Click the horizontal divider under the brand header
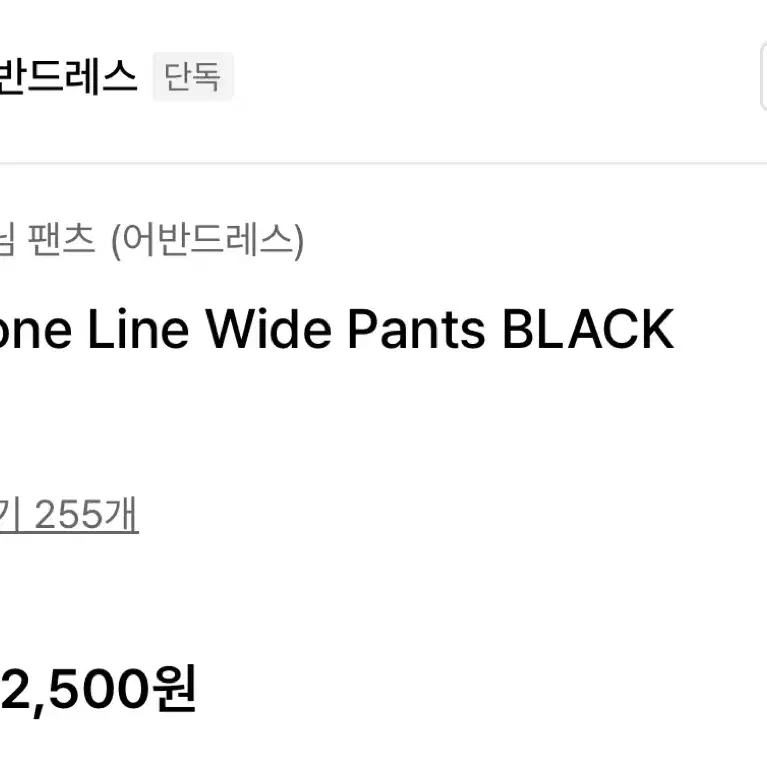 click(x=384, y=163)
